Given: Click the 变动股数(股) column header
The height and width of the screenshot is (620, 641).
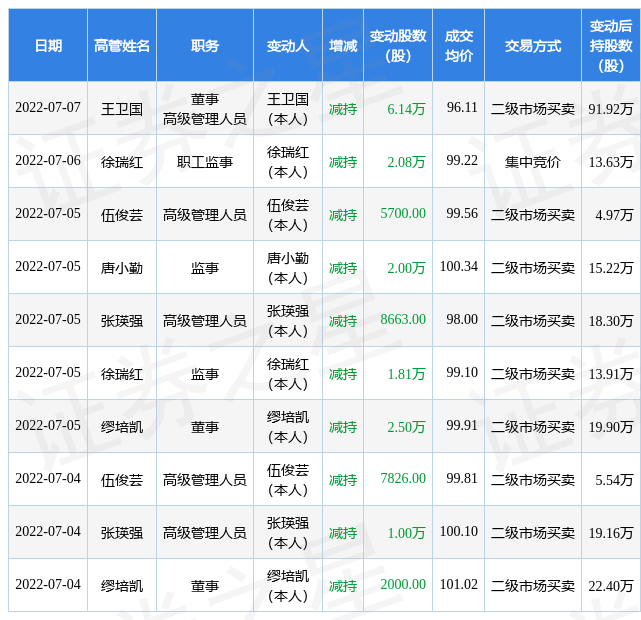Looking at the screenshot, I should (398, 45).
